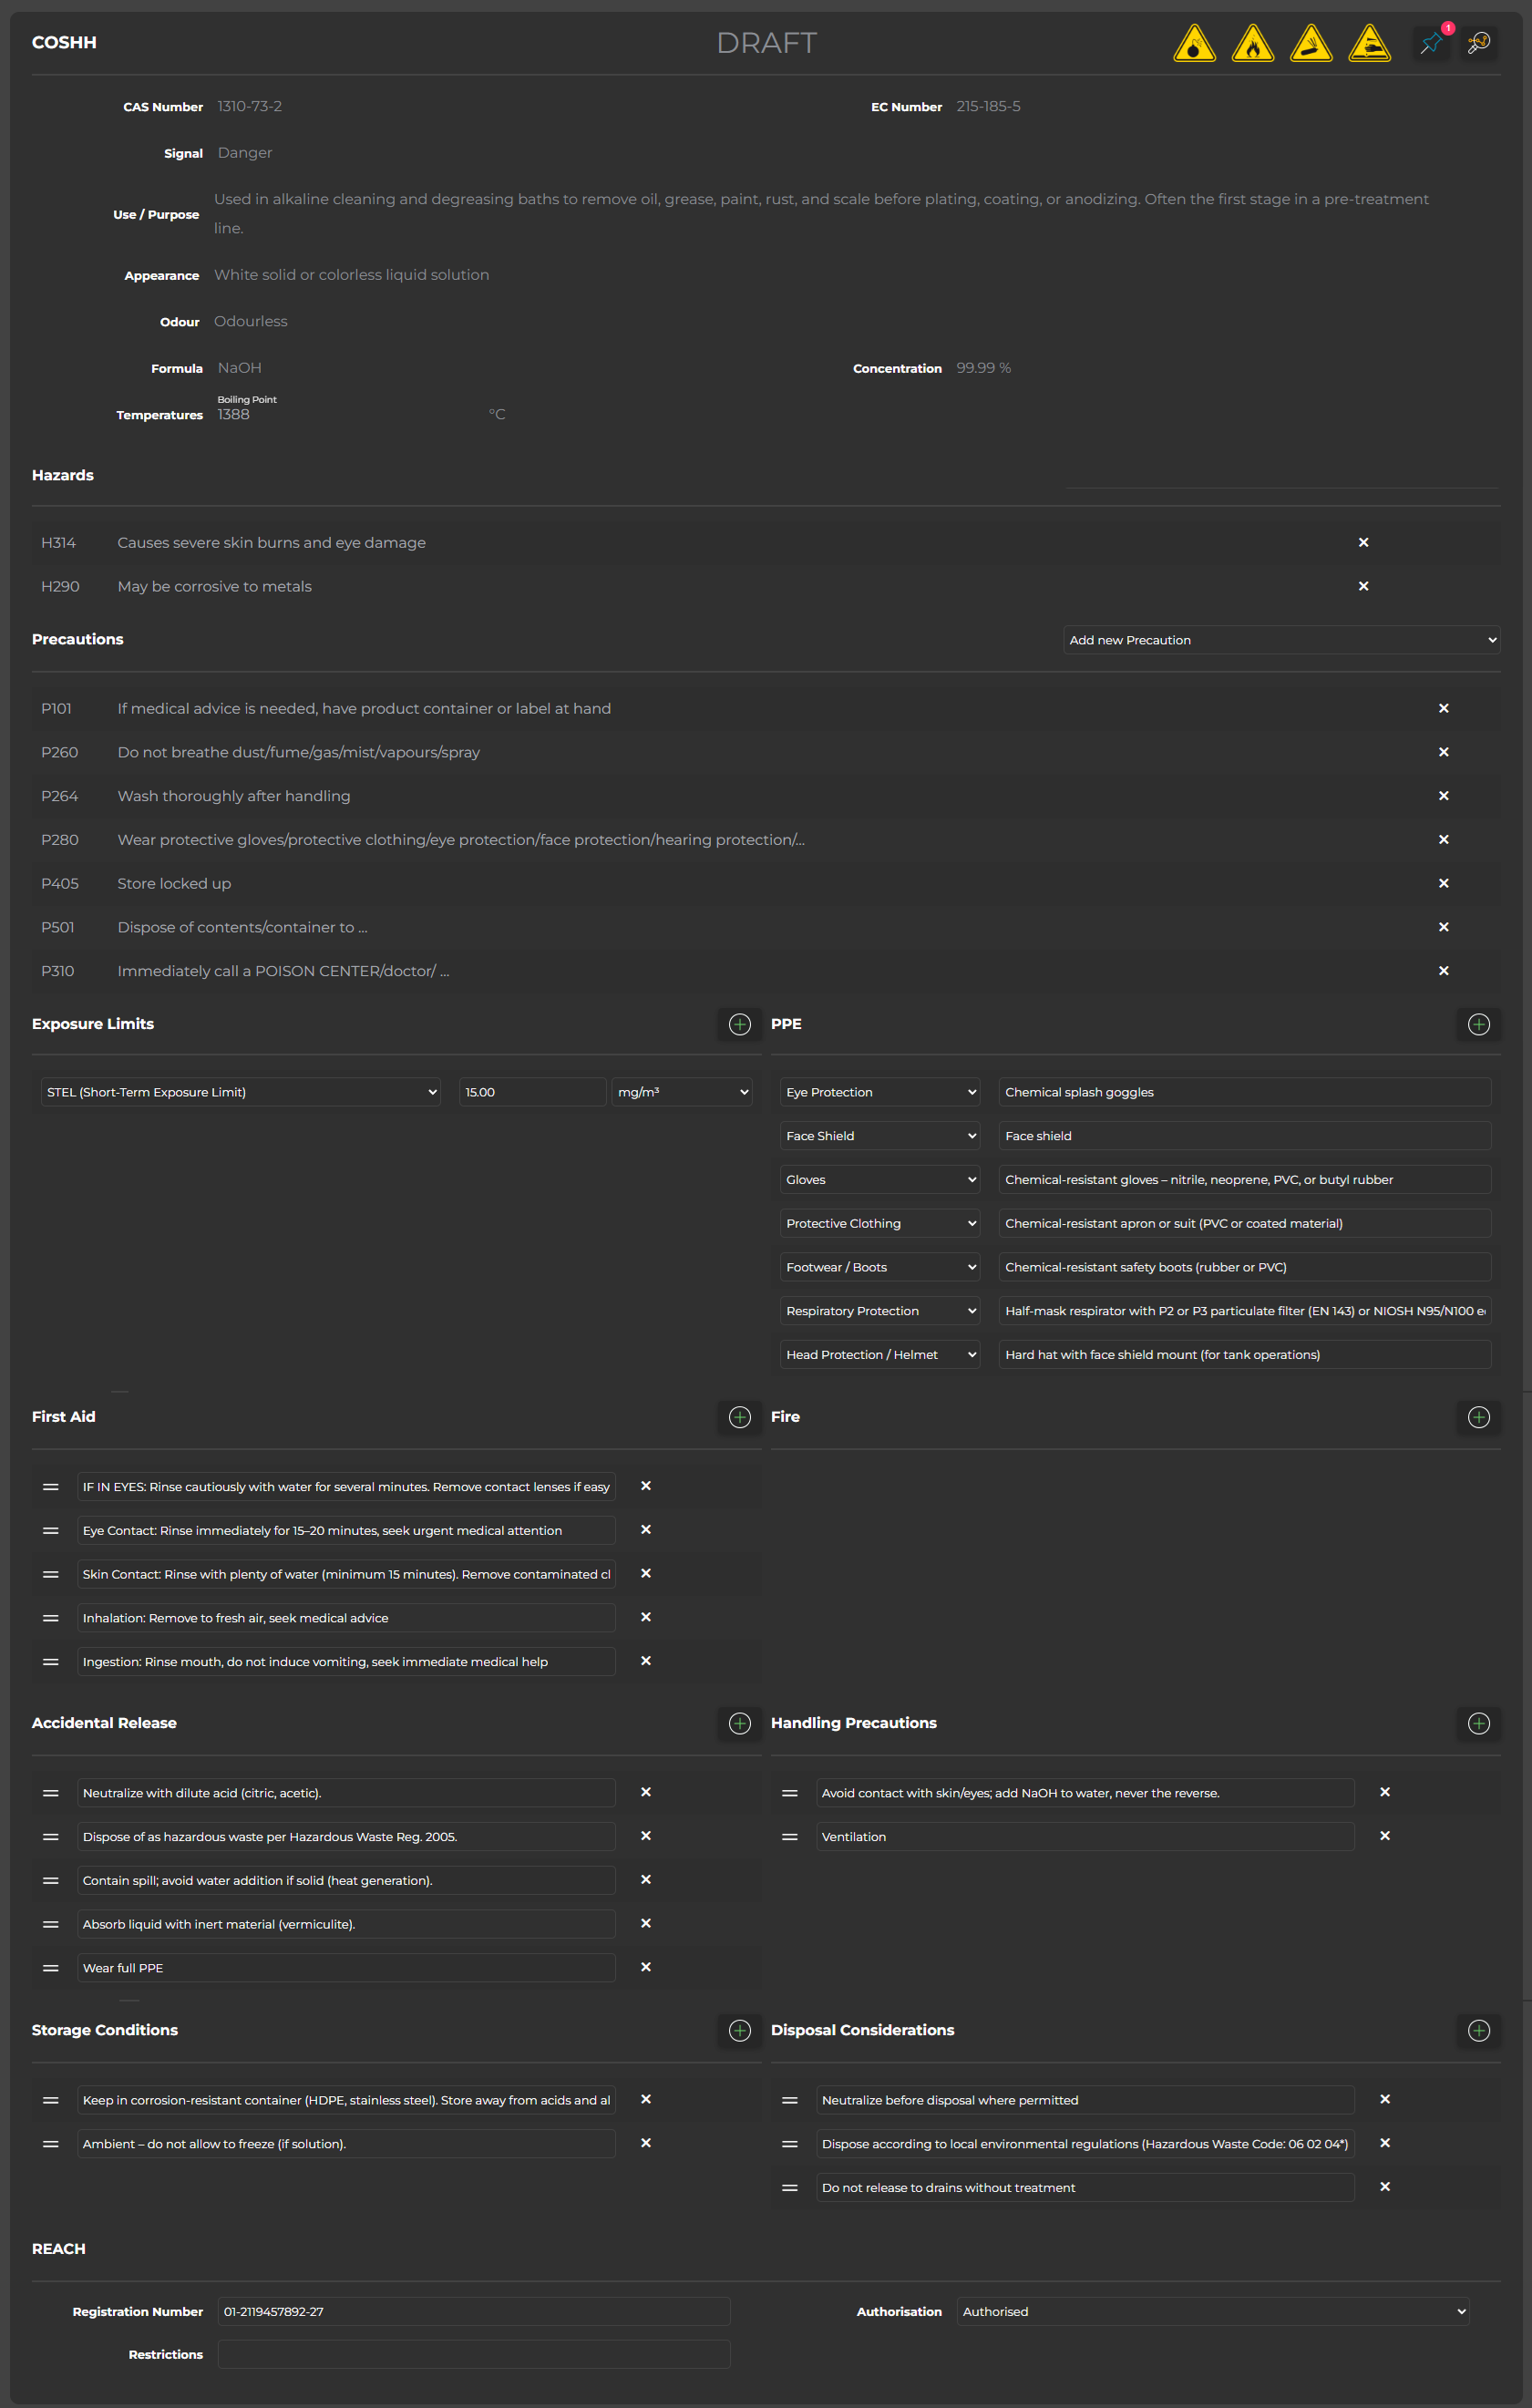Grab drag handle for Neutralize with dilute acid

pos(51,1794)
